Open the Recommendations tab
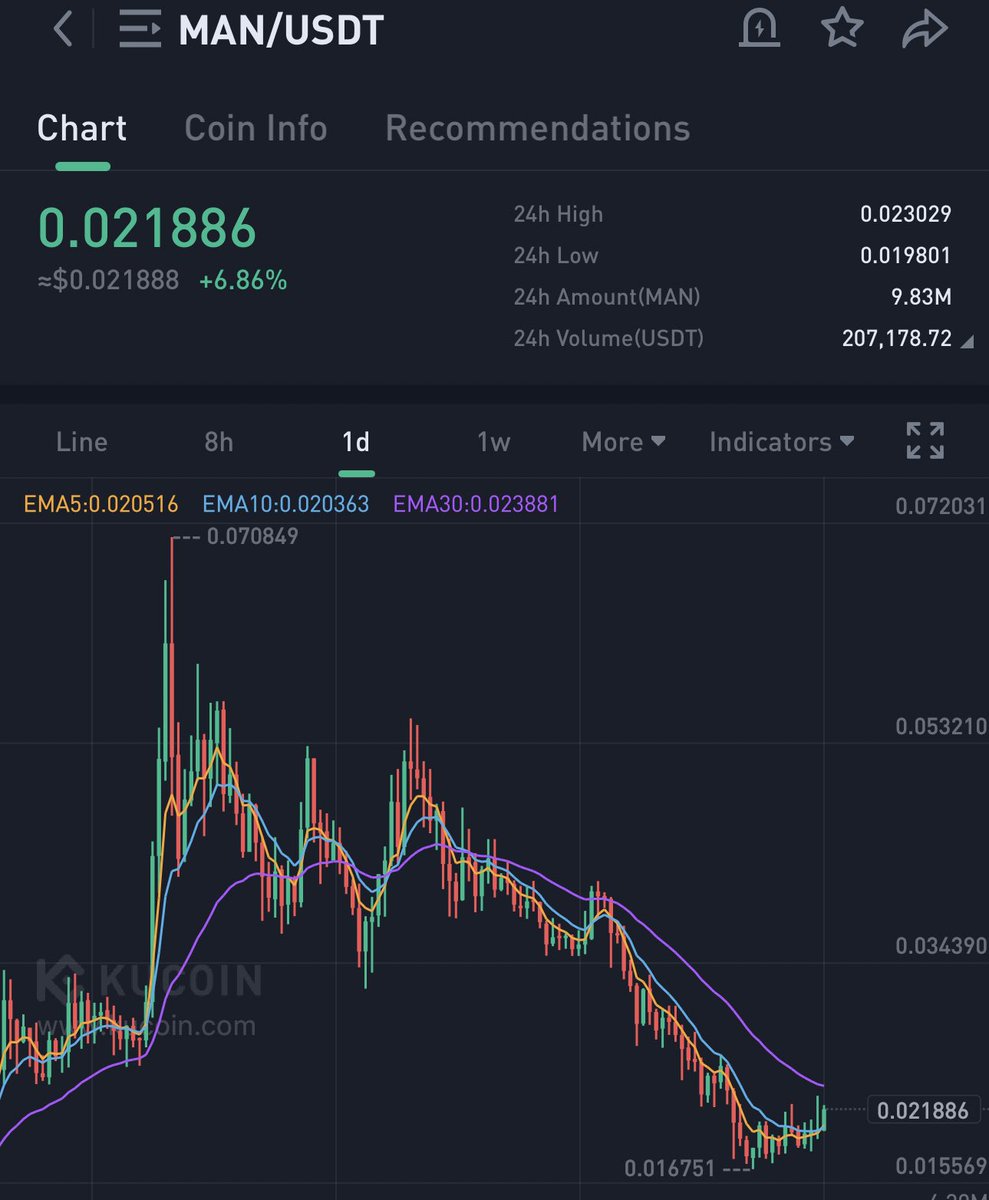This screenshot has height=1200, width=989. tap(537, 128)
